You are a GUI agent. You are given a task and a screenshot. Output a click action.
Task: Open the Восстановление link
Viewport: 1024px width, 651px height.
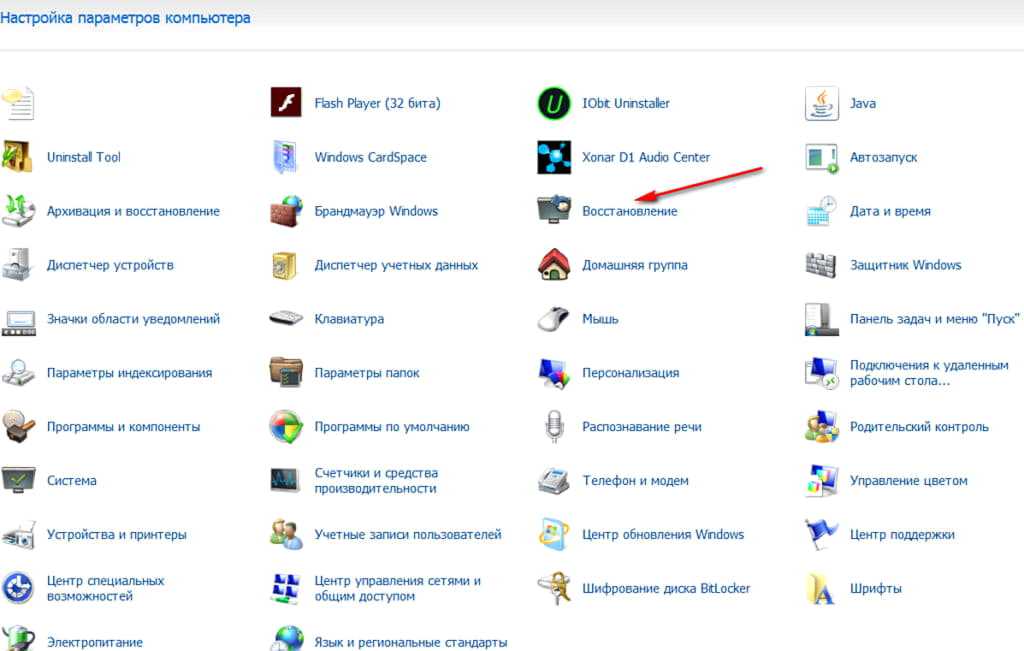[629, 211]
